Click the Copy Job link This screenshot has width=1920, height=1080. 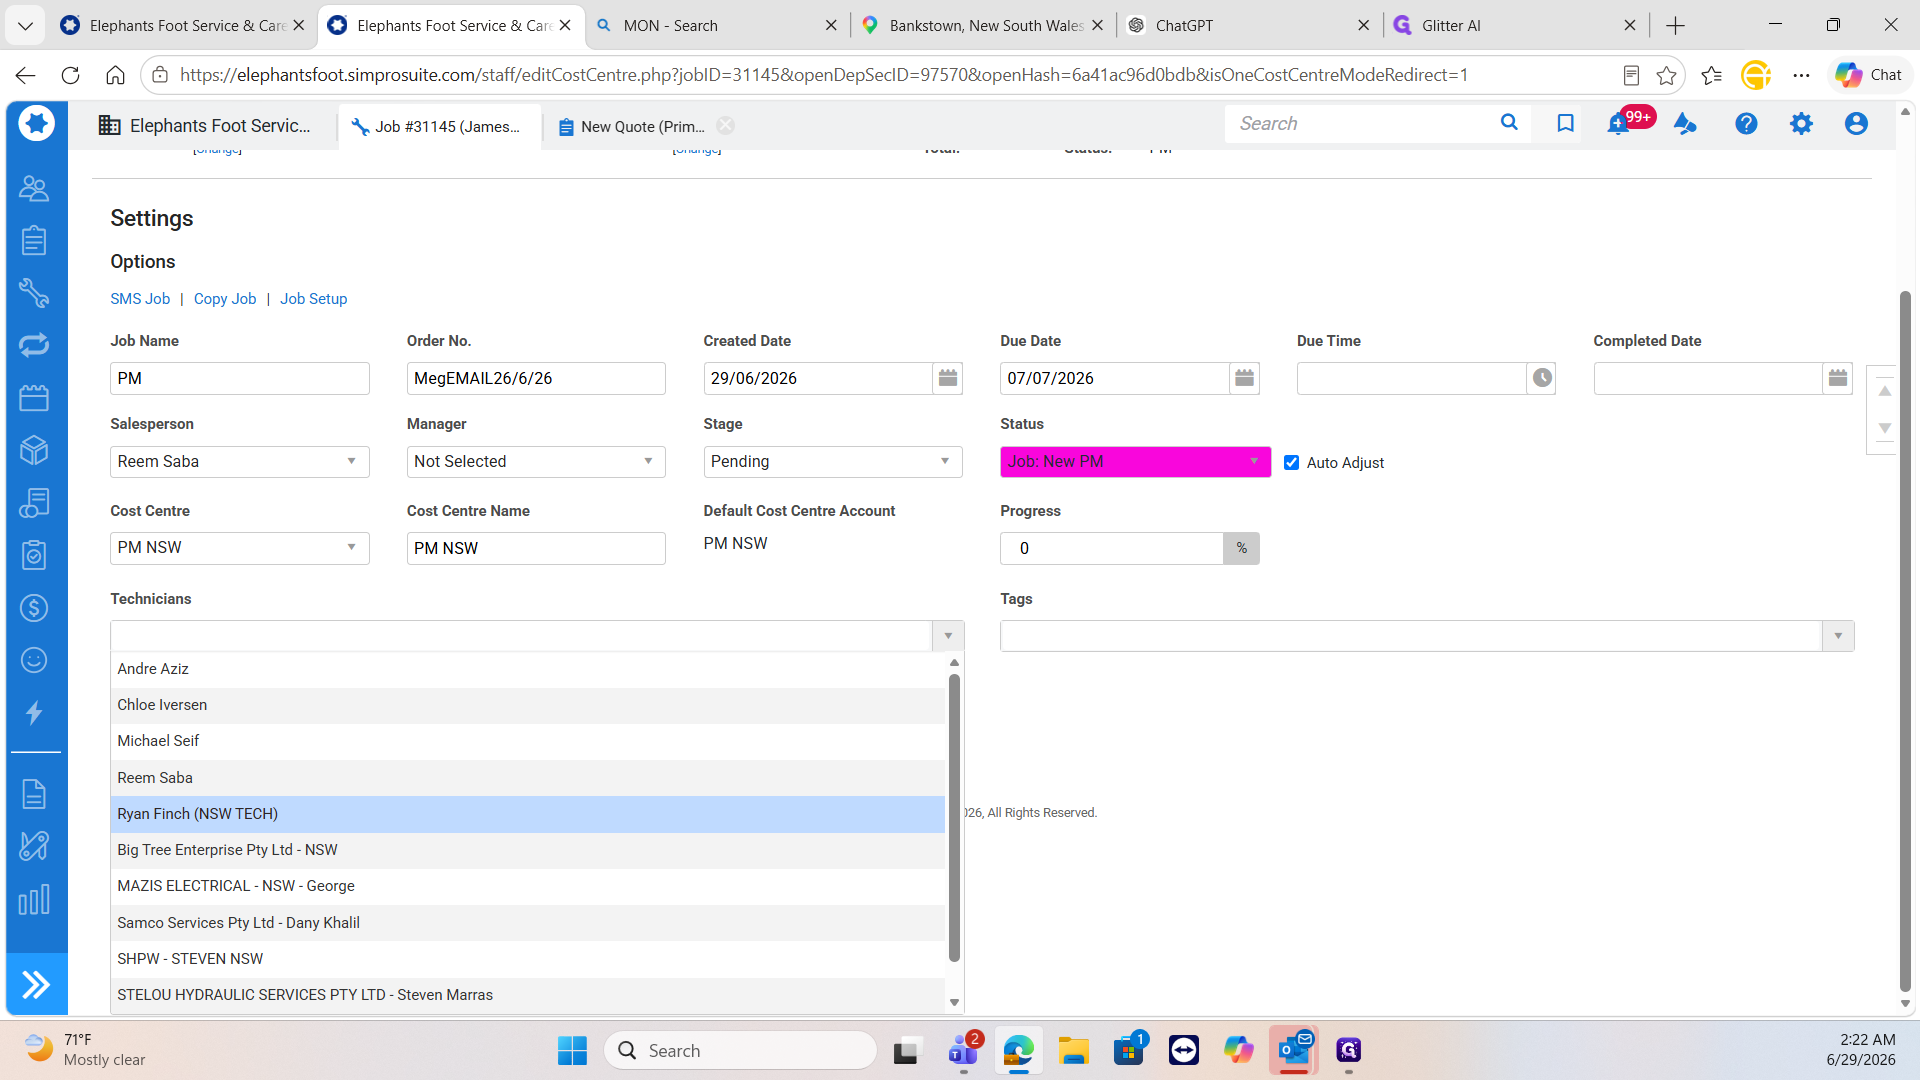[x=225, y=299]
